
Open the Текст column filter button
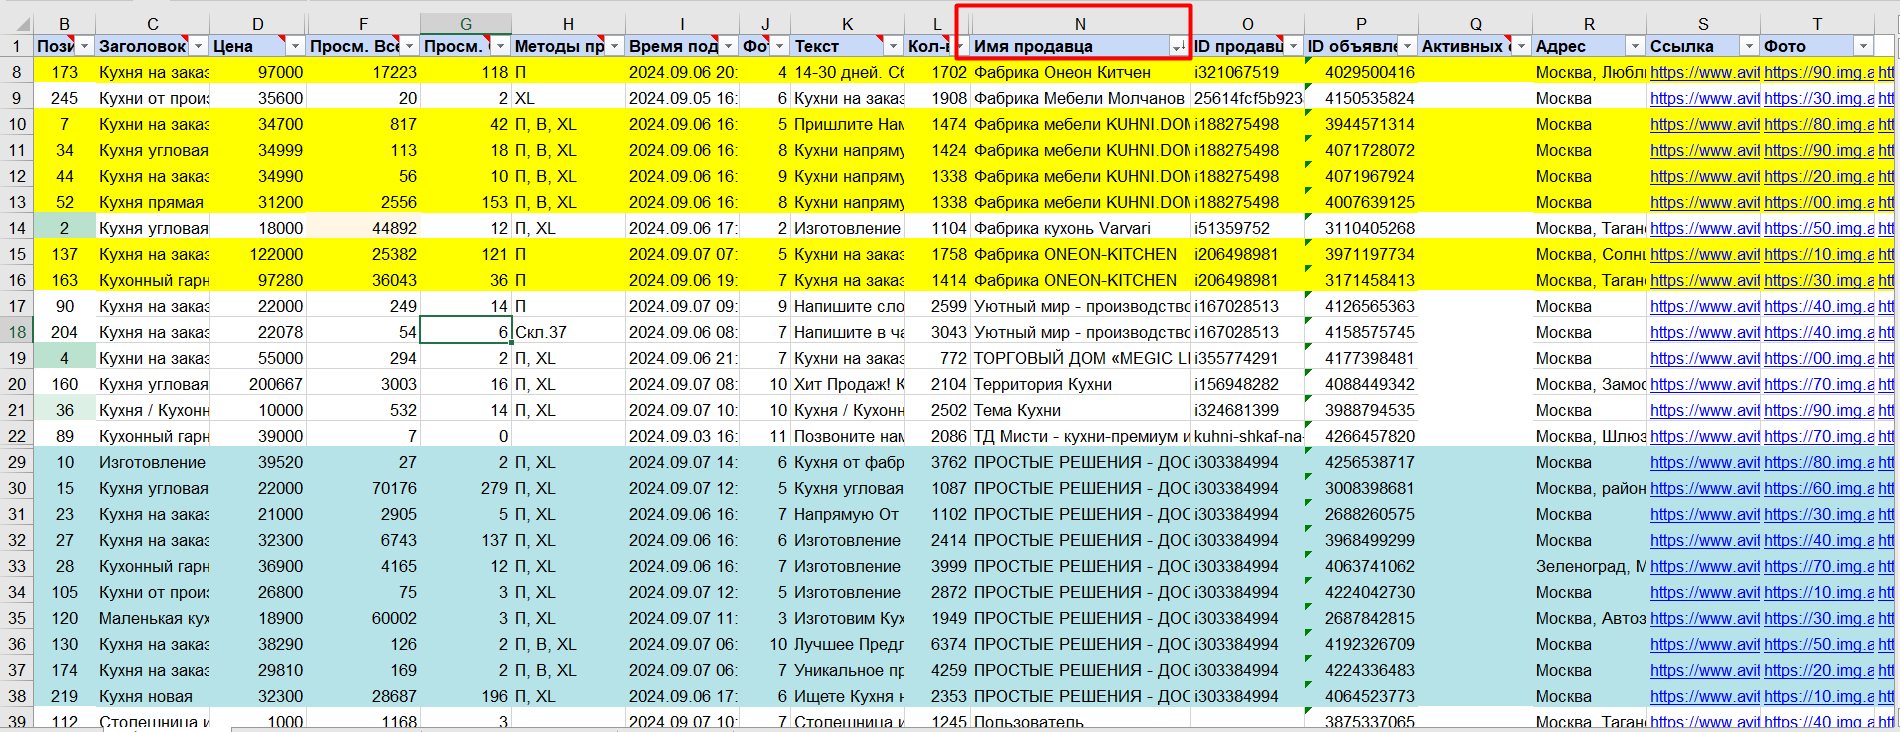pos(894,46)
